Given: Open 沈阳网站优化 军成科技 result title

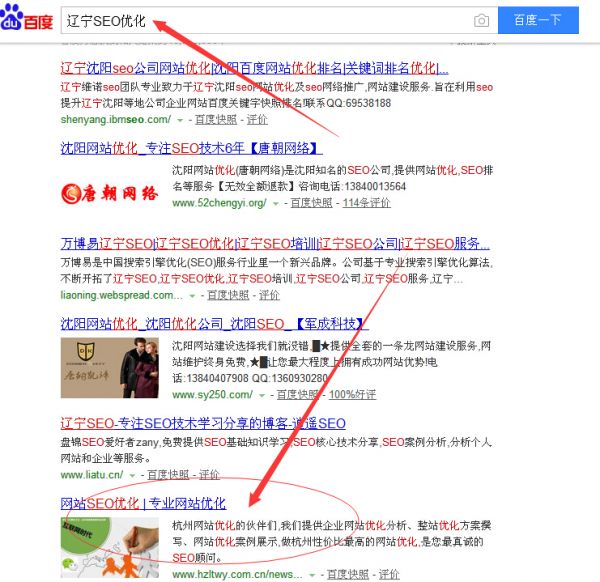Looking at the screenshot, I should click(x=214, y=324).
